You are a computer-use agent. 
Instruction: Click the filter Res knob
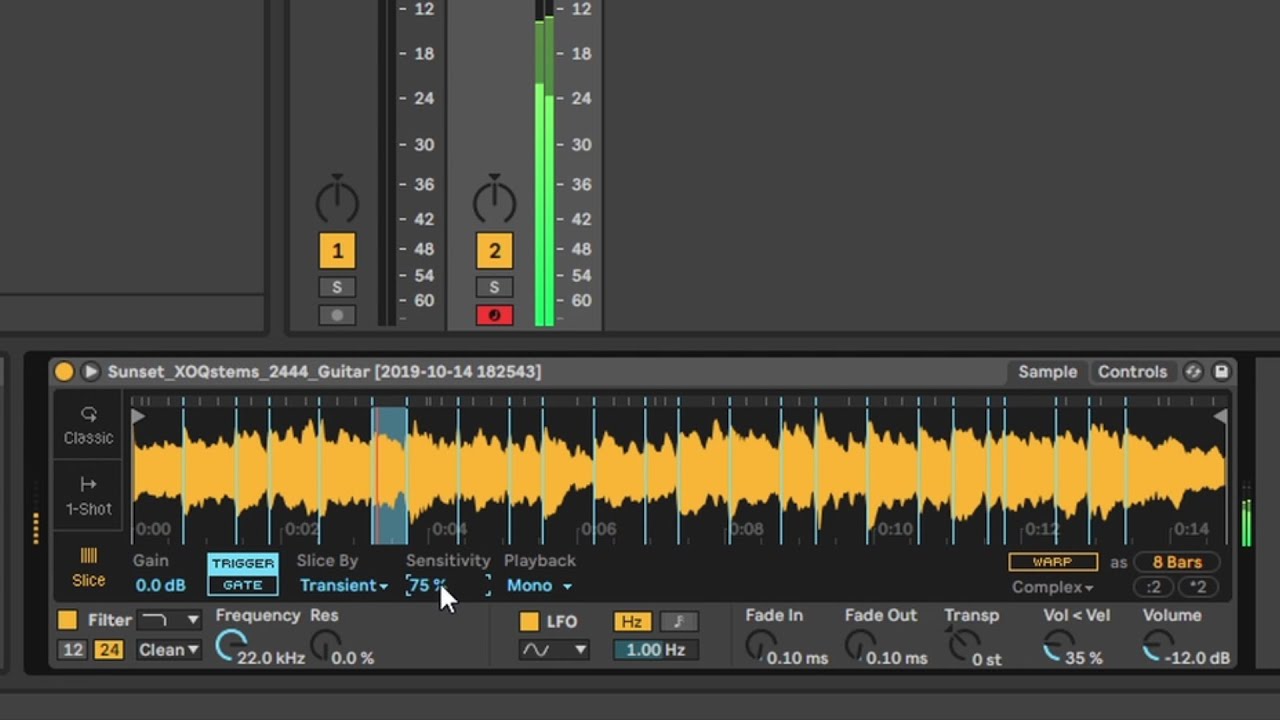(x=324, y=647)
